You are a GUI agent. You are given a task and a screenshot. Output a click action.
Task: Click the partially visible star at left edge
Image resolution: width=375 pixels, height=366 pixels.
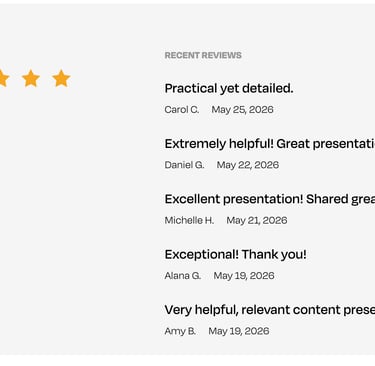coord(4,78)
